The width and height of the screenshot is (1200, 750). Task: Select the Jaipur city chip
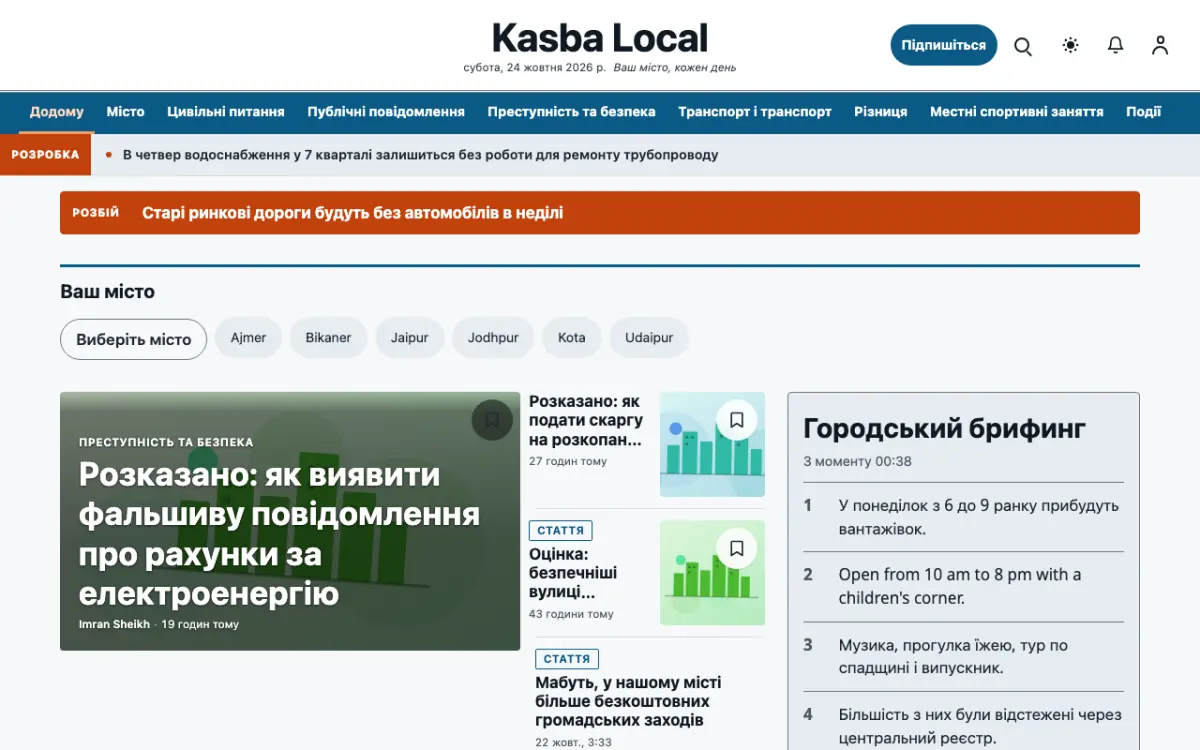tap(410, 338)
